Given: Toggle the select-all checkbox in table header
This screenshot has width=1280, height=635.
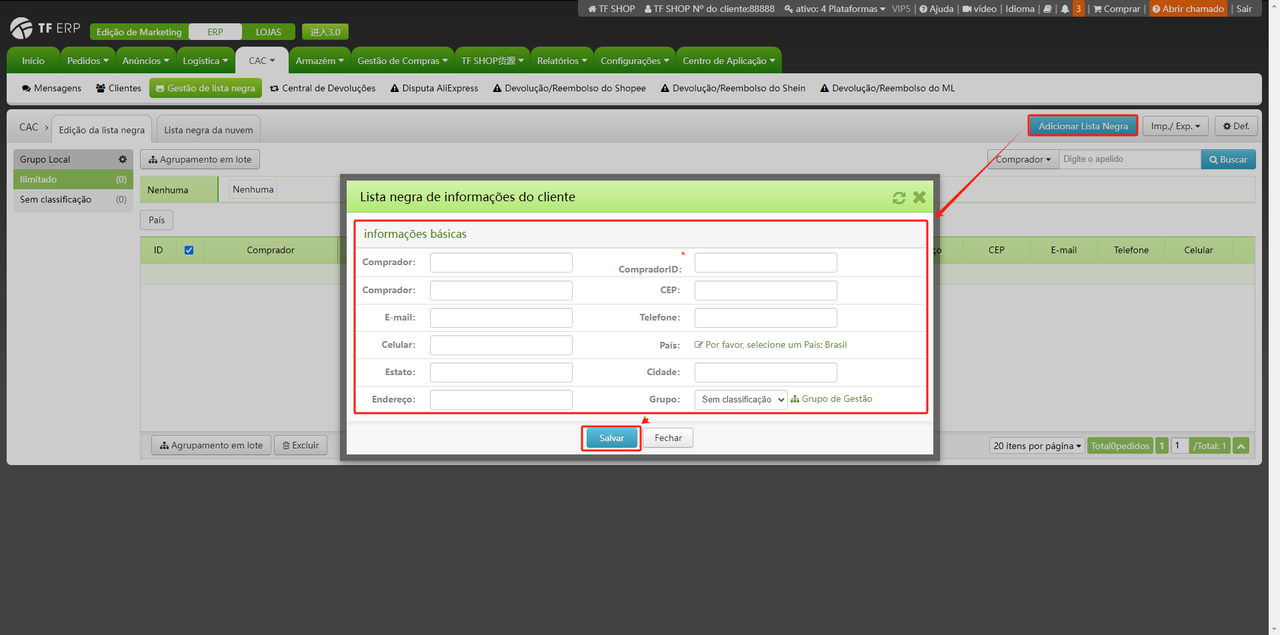Looking at the screenshot, I should coord(189,250).
